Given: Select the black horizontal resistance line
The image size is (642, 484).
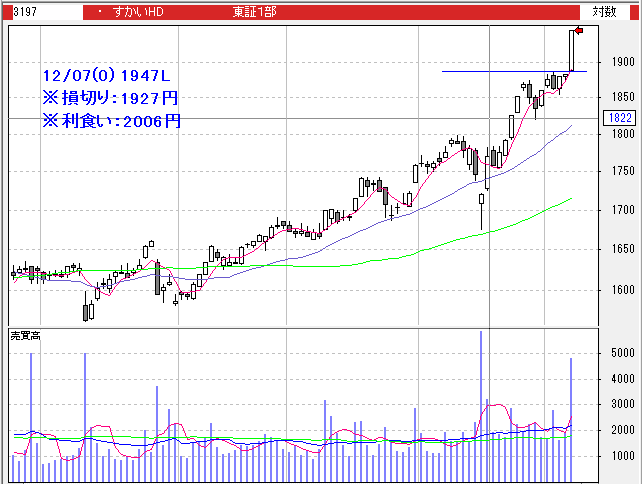Looking at the screenshot, I should [x=500, y=72].
